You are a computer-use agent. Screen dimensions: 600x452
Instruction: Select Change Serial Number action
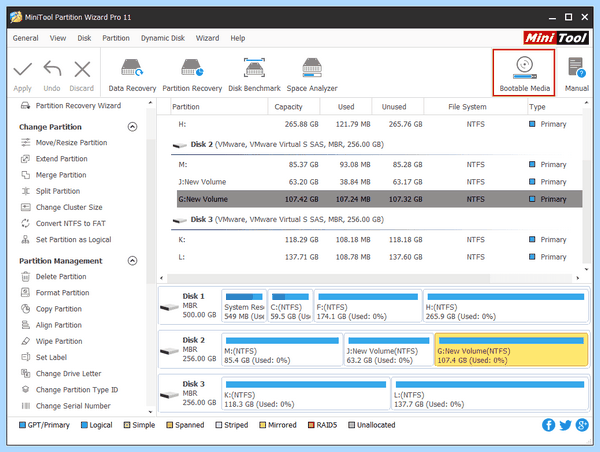tap(73, 406)
